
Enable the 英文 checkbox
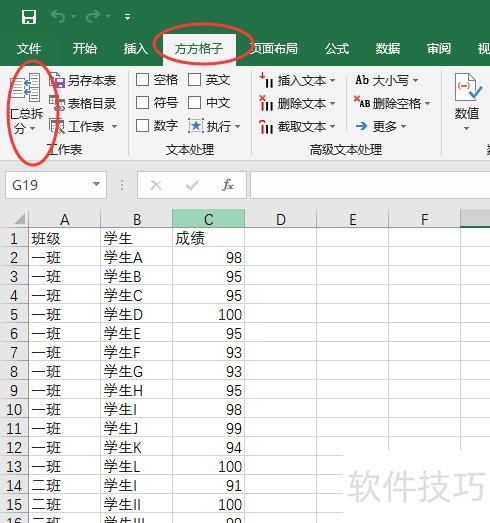(x=194, y=80)
